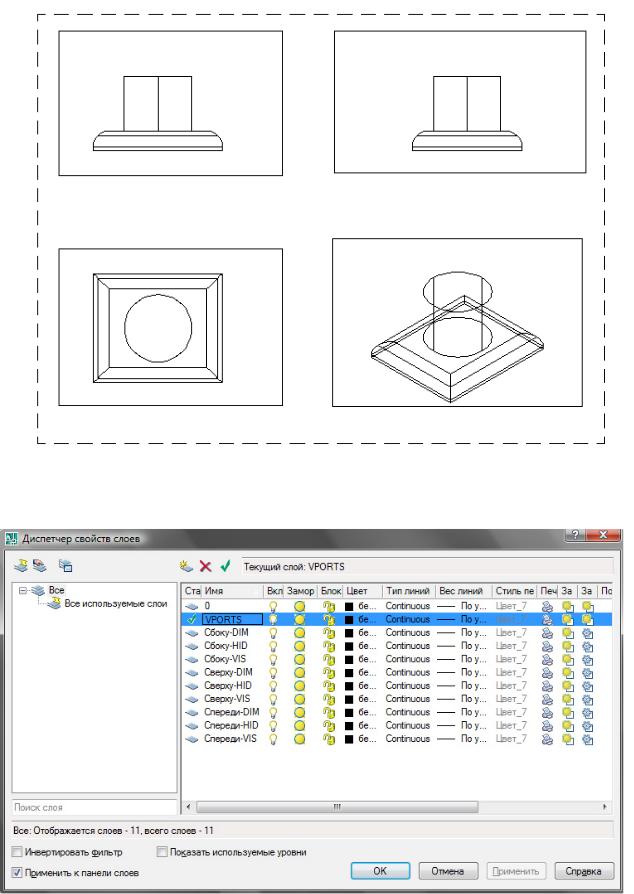Viewport: 634px width, 894px height.
Task: Select the layer named Спереди-VIS
Action: click(230, 739)
